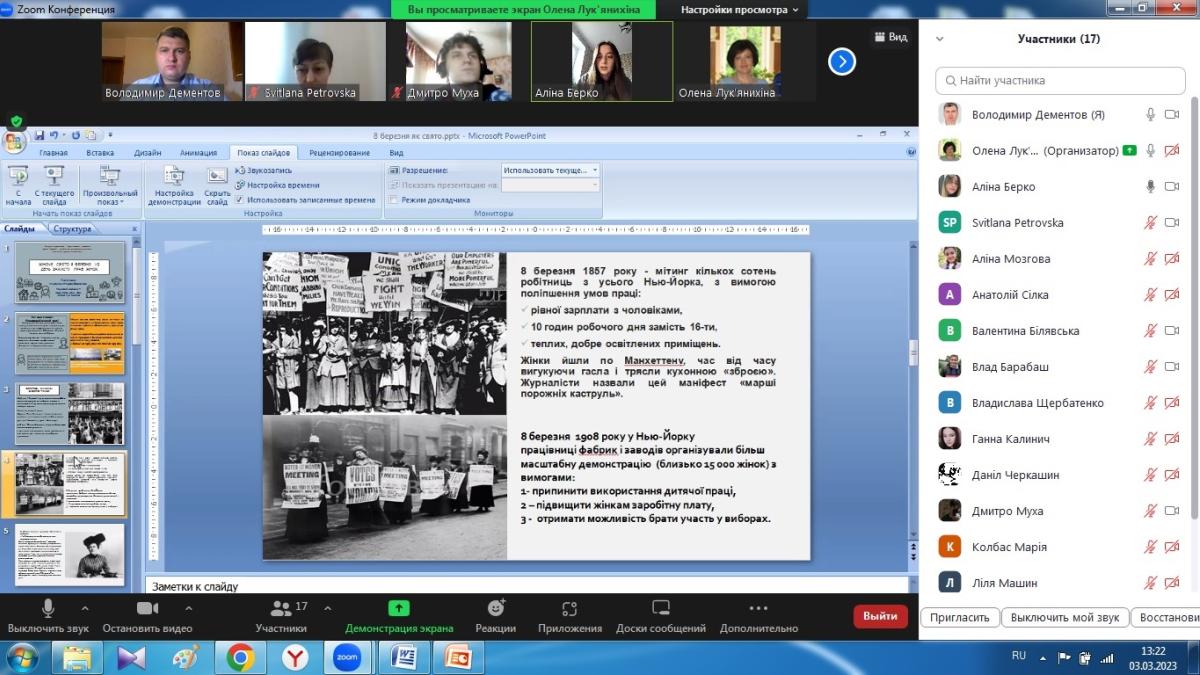Screen dimensions: 1200x675
Task: Switch to the 'Анимация' ribbon tab
Action: click(x=198, y=153)
